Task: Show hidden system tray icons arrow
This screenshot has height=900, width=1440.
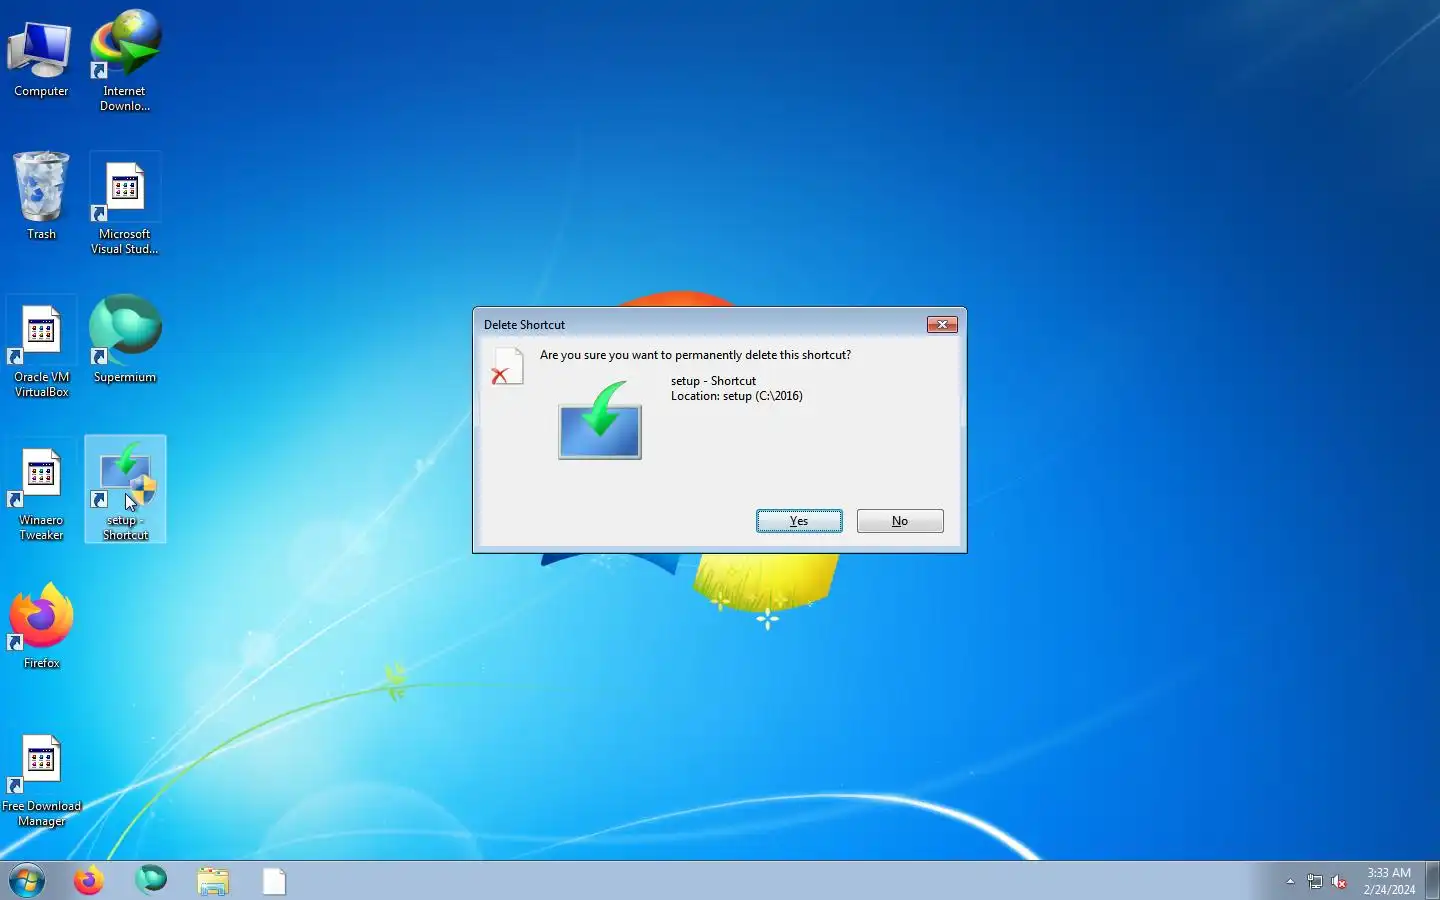Action: pos(1290,882)
